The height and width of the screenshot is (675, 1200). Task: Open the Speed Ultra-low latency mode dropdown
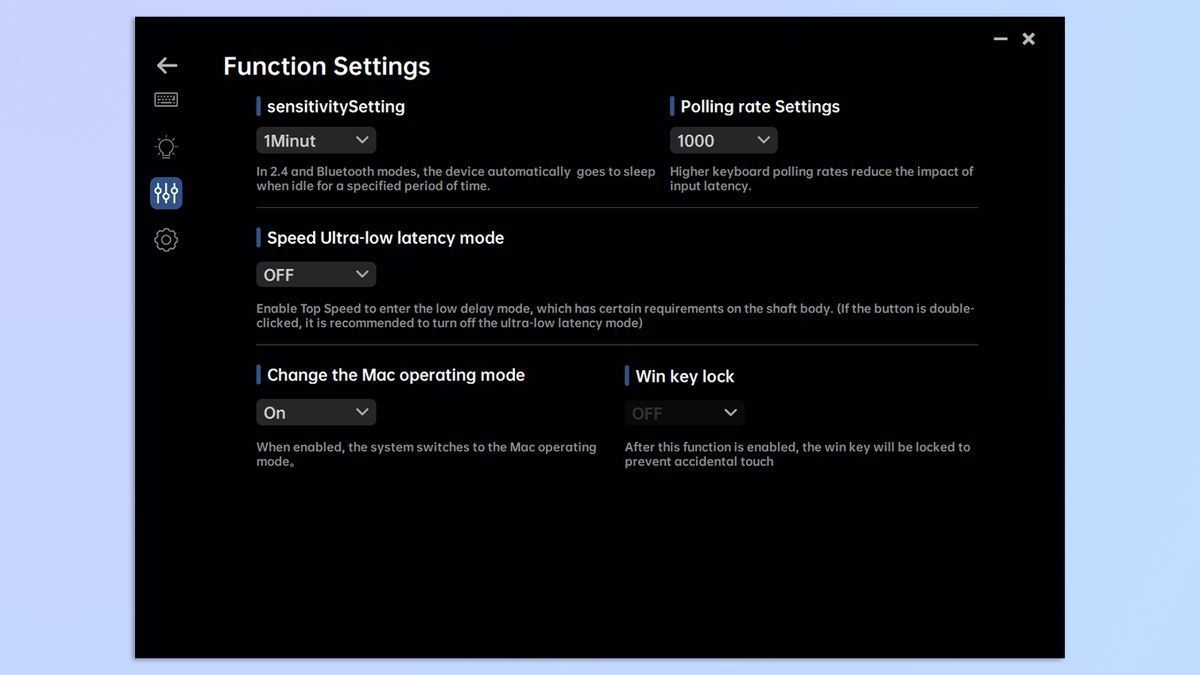(x=316, y=275)
